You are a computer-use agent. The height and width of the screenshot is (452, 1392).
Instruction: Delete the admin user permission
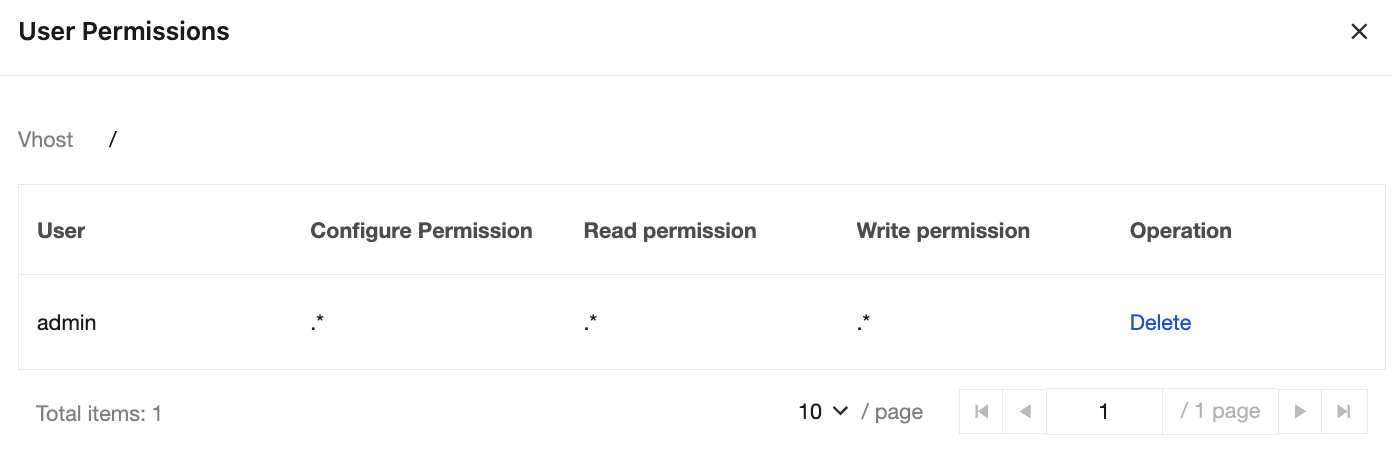1160,323
